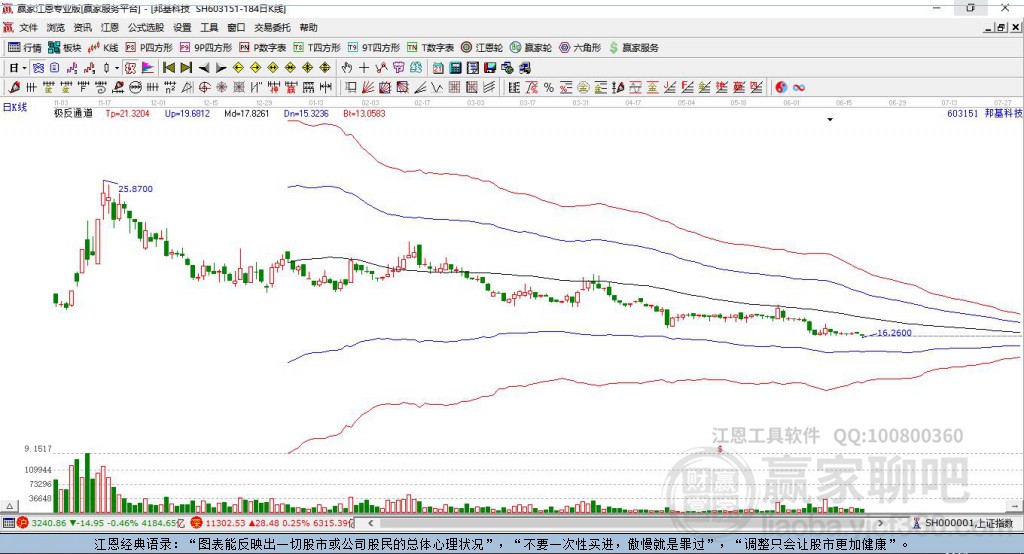Click the rectangle frame tool icon

coord(350,87)
